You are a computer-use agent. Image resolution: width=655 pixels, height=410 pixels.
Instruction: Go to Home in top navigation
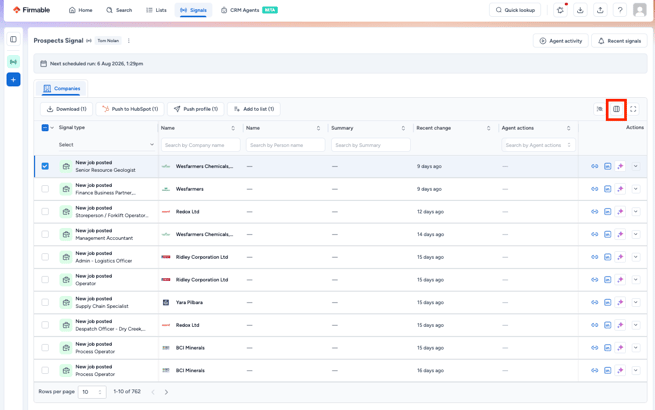pyautogui.click(x=81, y=10)
